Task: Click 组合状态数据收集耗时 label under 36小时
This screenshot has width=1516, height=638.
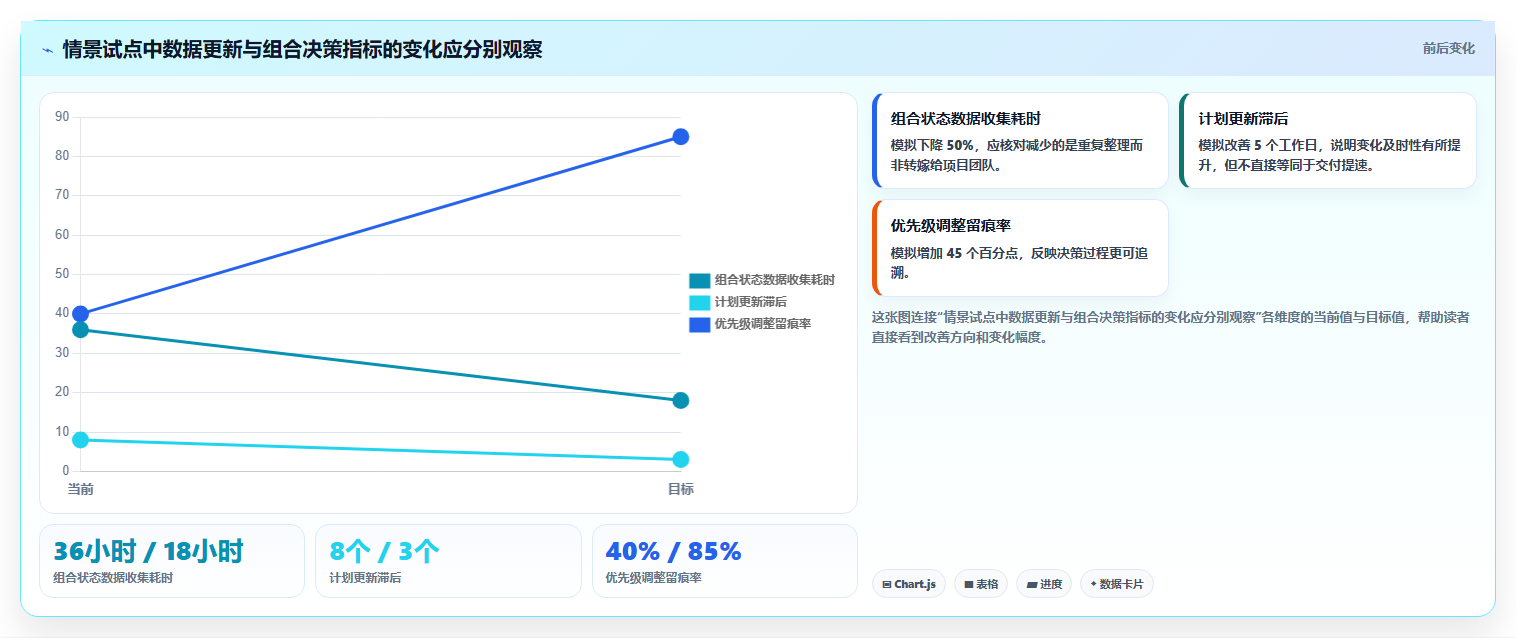Action: (x=113, y=578)
